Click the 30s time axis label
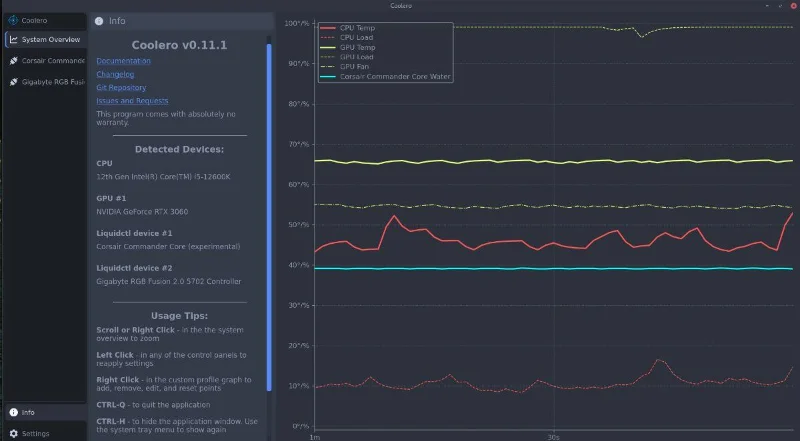The image size is (800, 441). pos(554,437)
